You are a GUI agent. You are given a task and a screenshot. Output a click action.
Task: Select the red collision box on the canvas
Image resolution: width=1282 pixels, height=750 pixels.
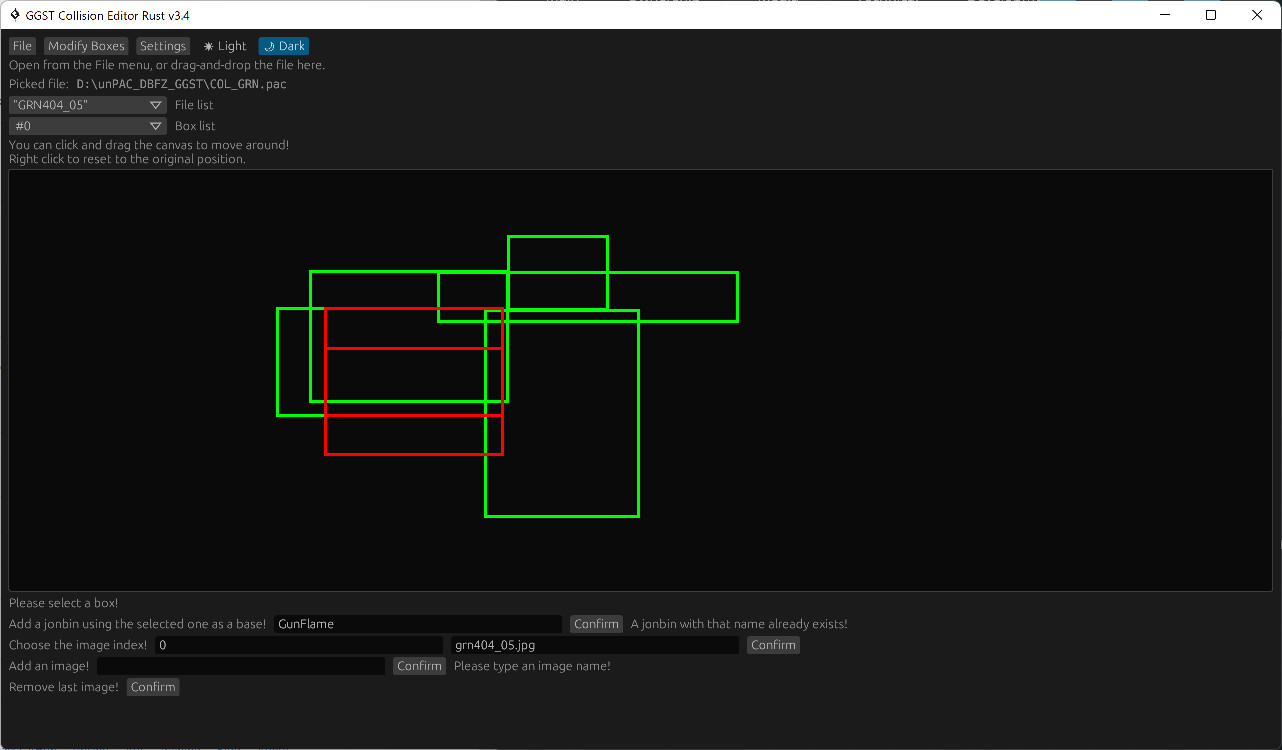coord(414,380)
